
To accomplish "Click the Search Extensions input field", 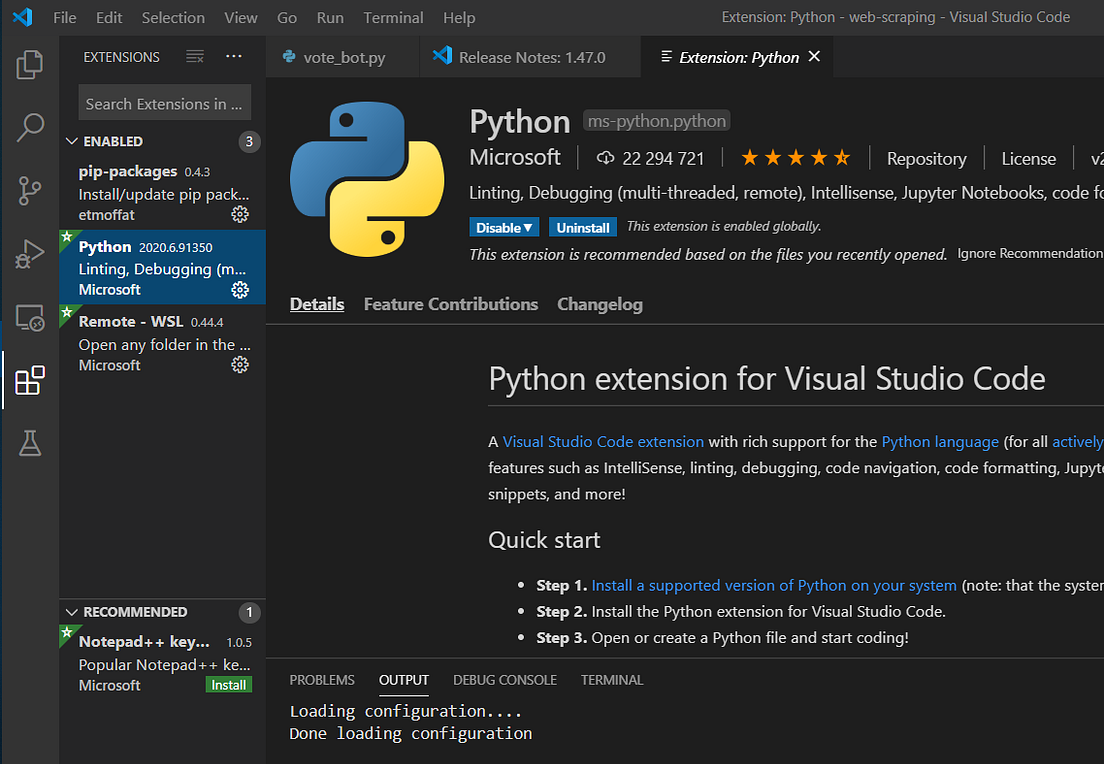I will tap(164, 103).
